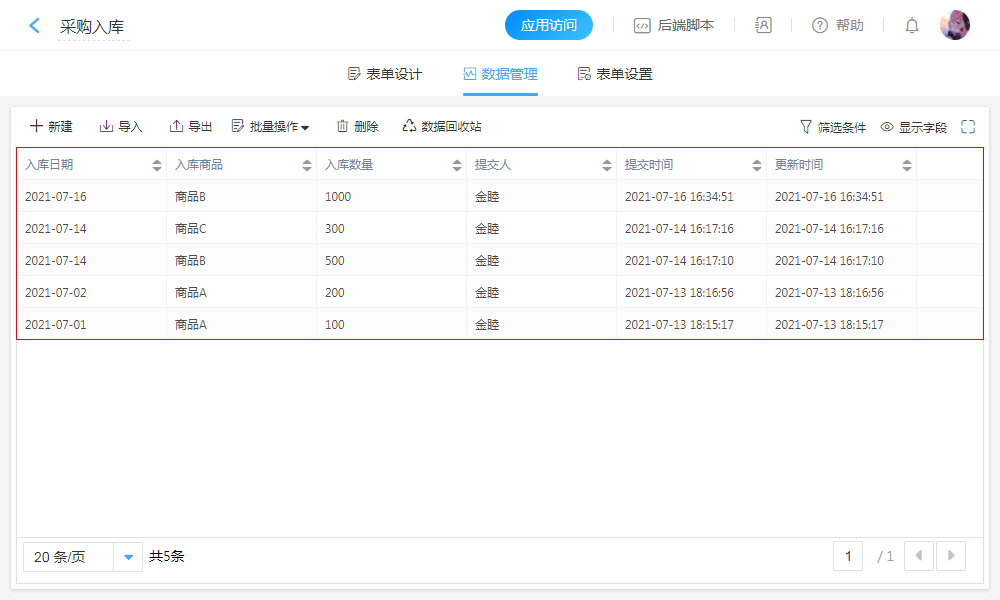Click the page number input field
The height and width of the screenshot is (600, 1000).
(x=848, y=556)
